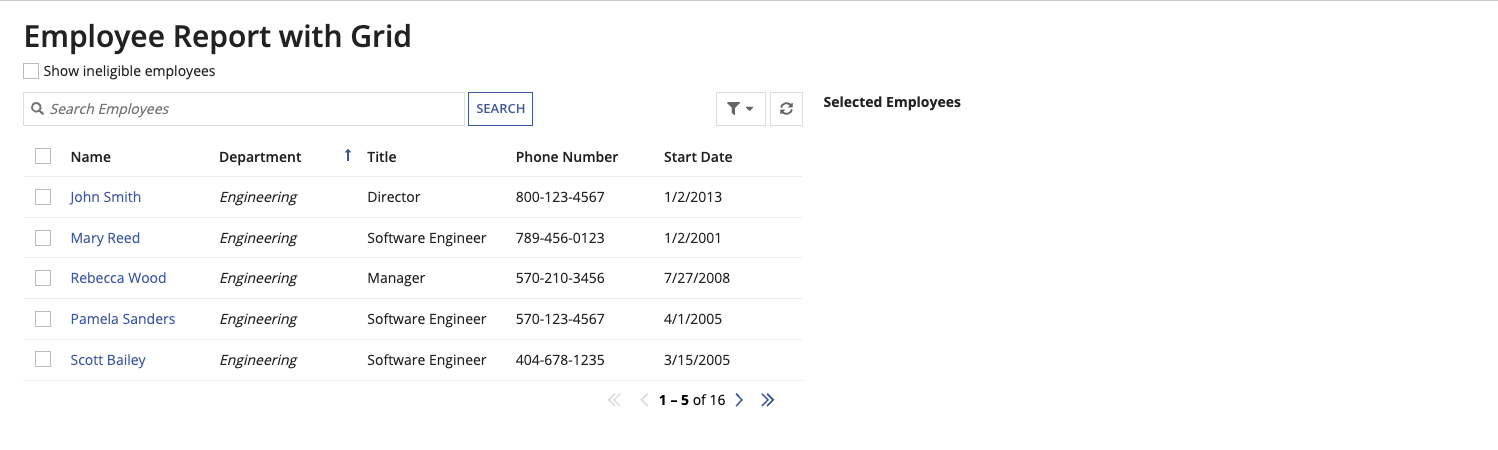The image size is (1498, 450).
Task: Click Rebecca Wood's Engineering department cell
Action: click(258, 278)
